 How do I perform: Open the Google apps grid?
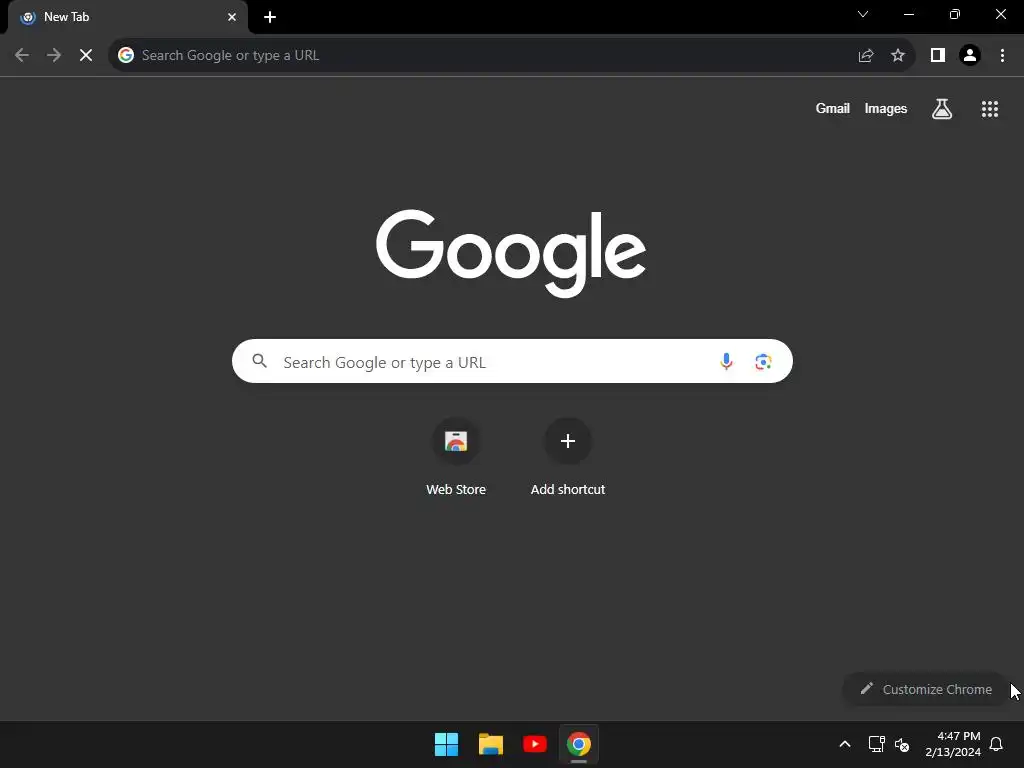990,109
